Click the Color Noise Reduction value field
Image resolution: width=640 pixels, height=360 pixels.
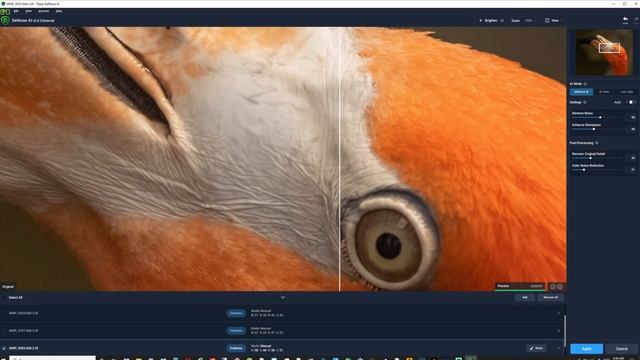[632, 169]
